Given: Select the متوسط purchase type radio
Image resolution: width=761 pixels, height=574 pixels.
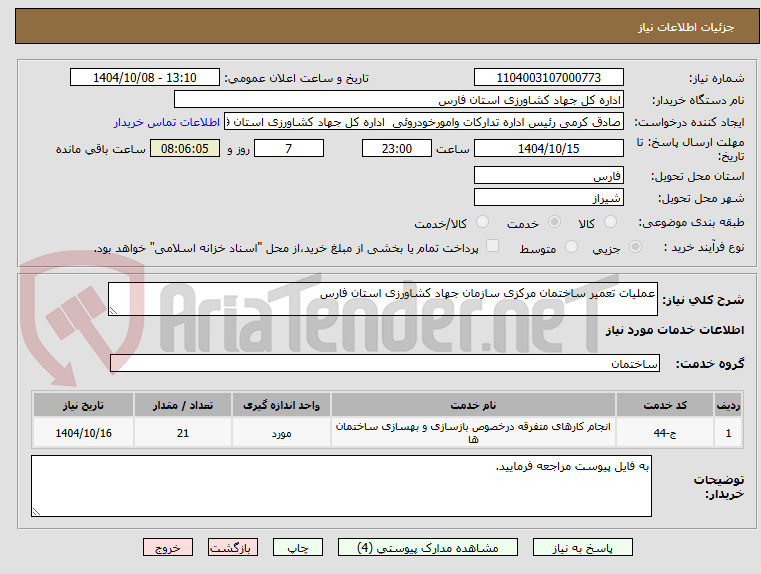Looking at the screenshot, I should (571, 247).
